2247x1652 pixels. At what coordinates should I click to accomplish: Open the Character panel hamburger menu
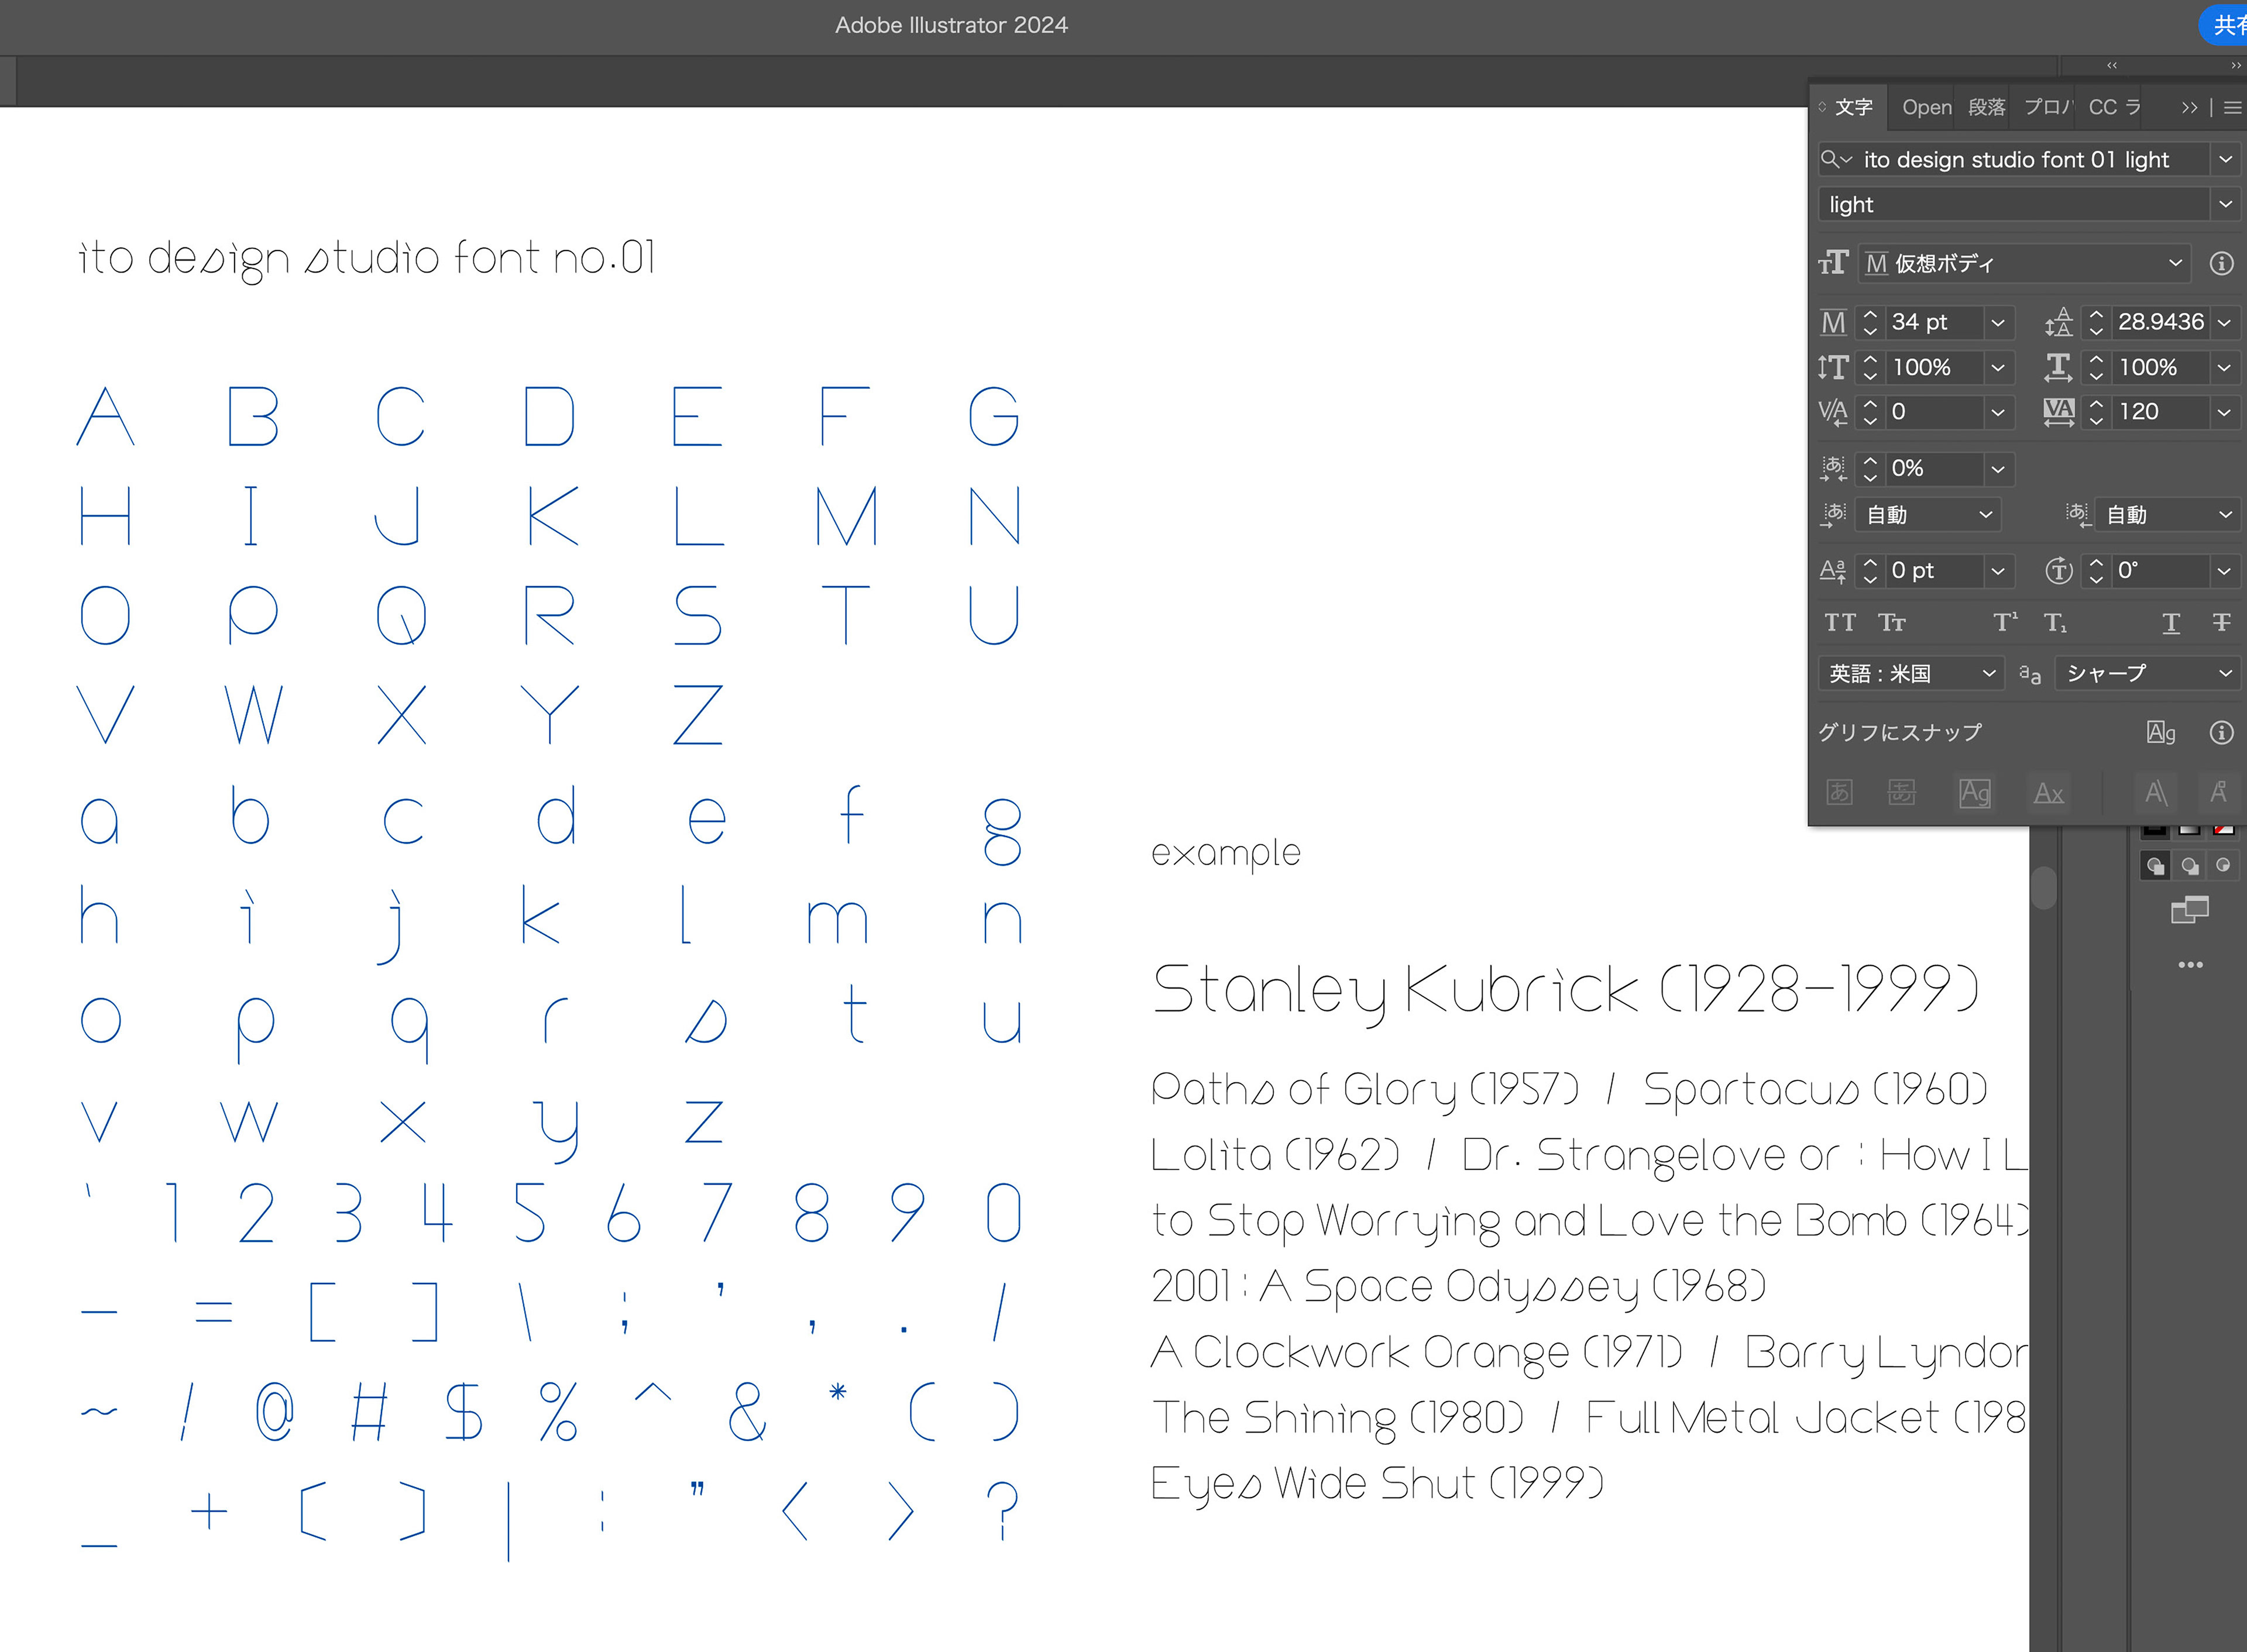[x=2232, y=107]
